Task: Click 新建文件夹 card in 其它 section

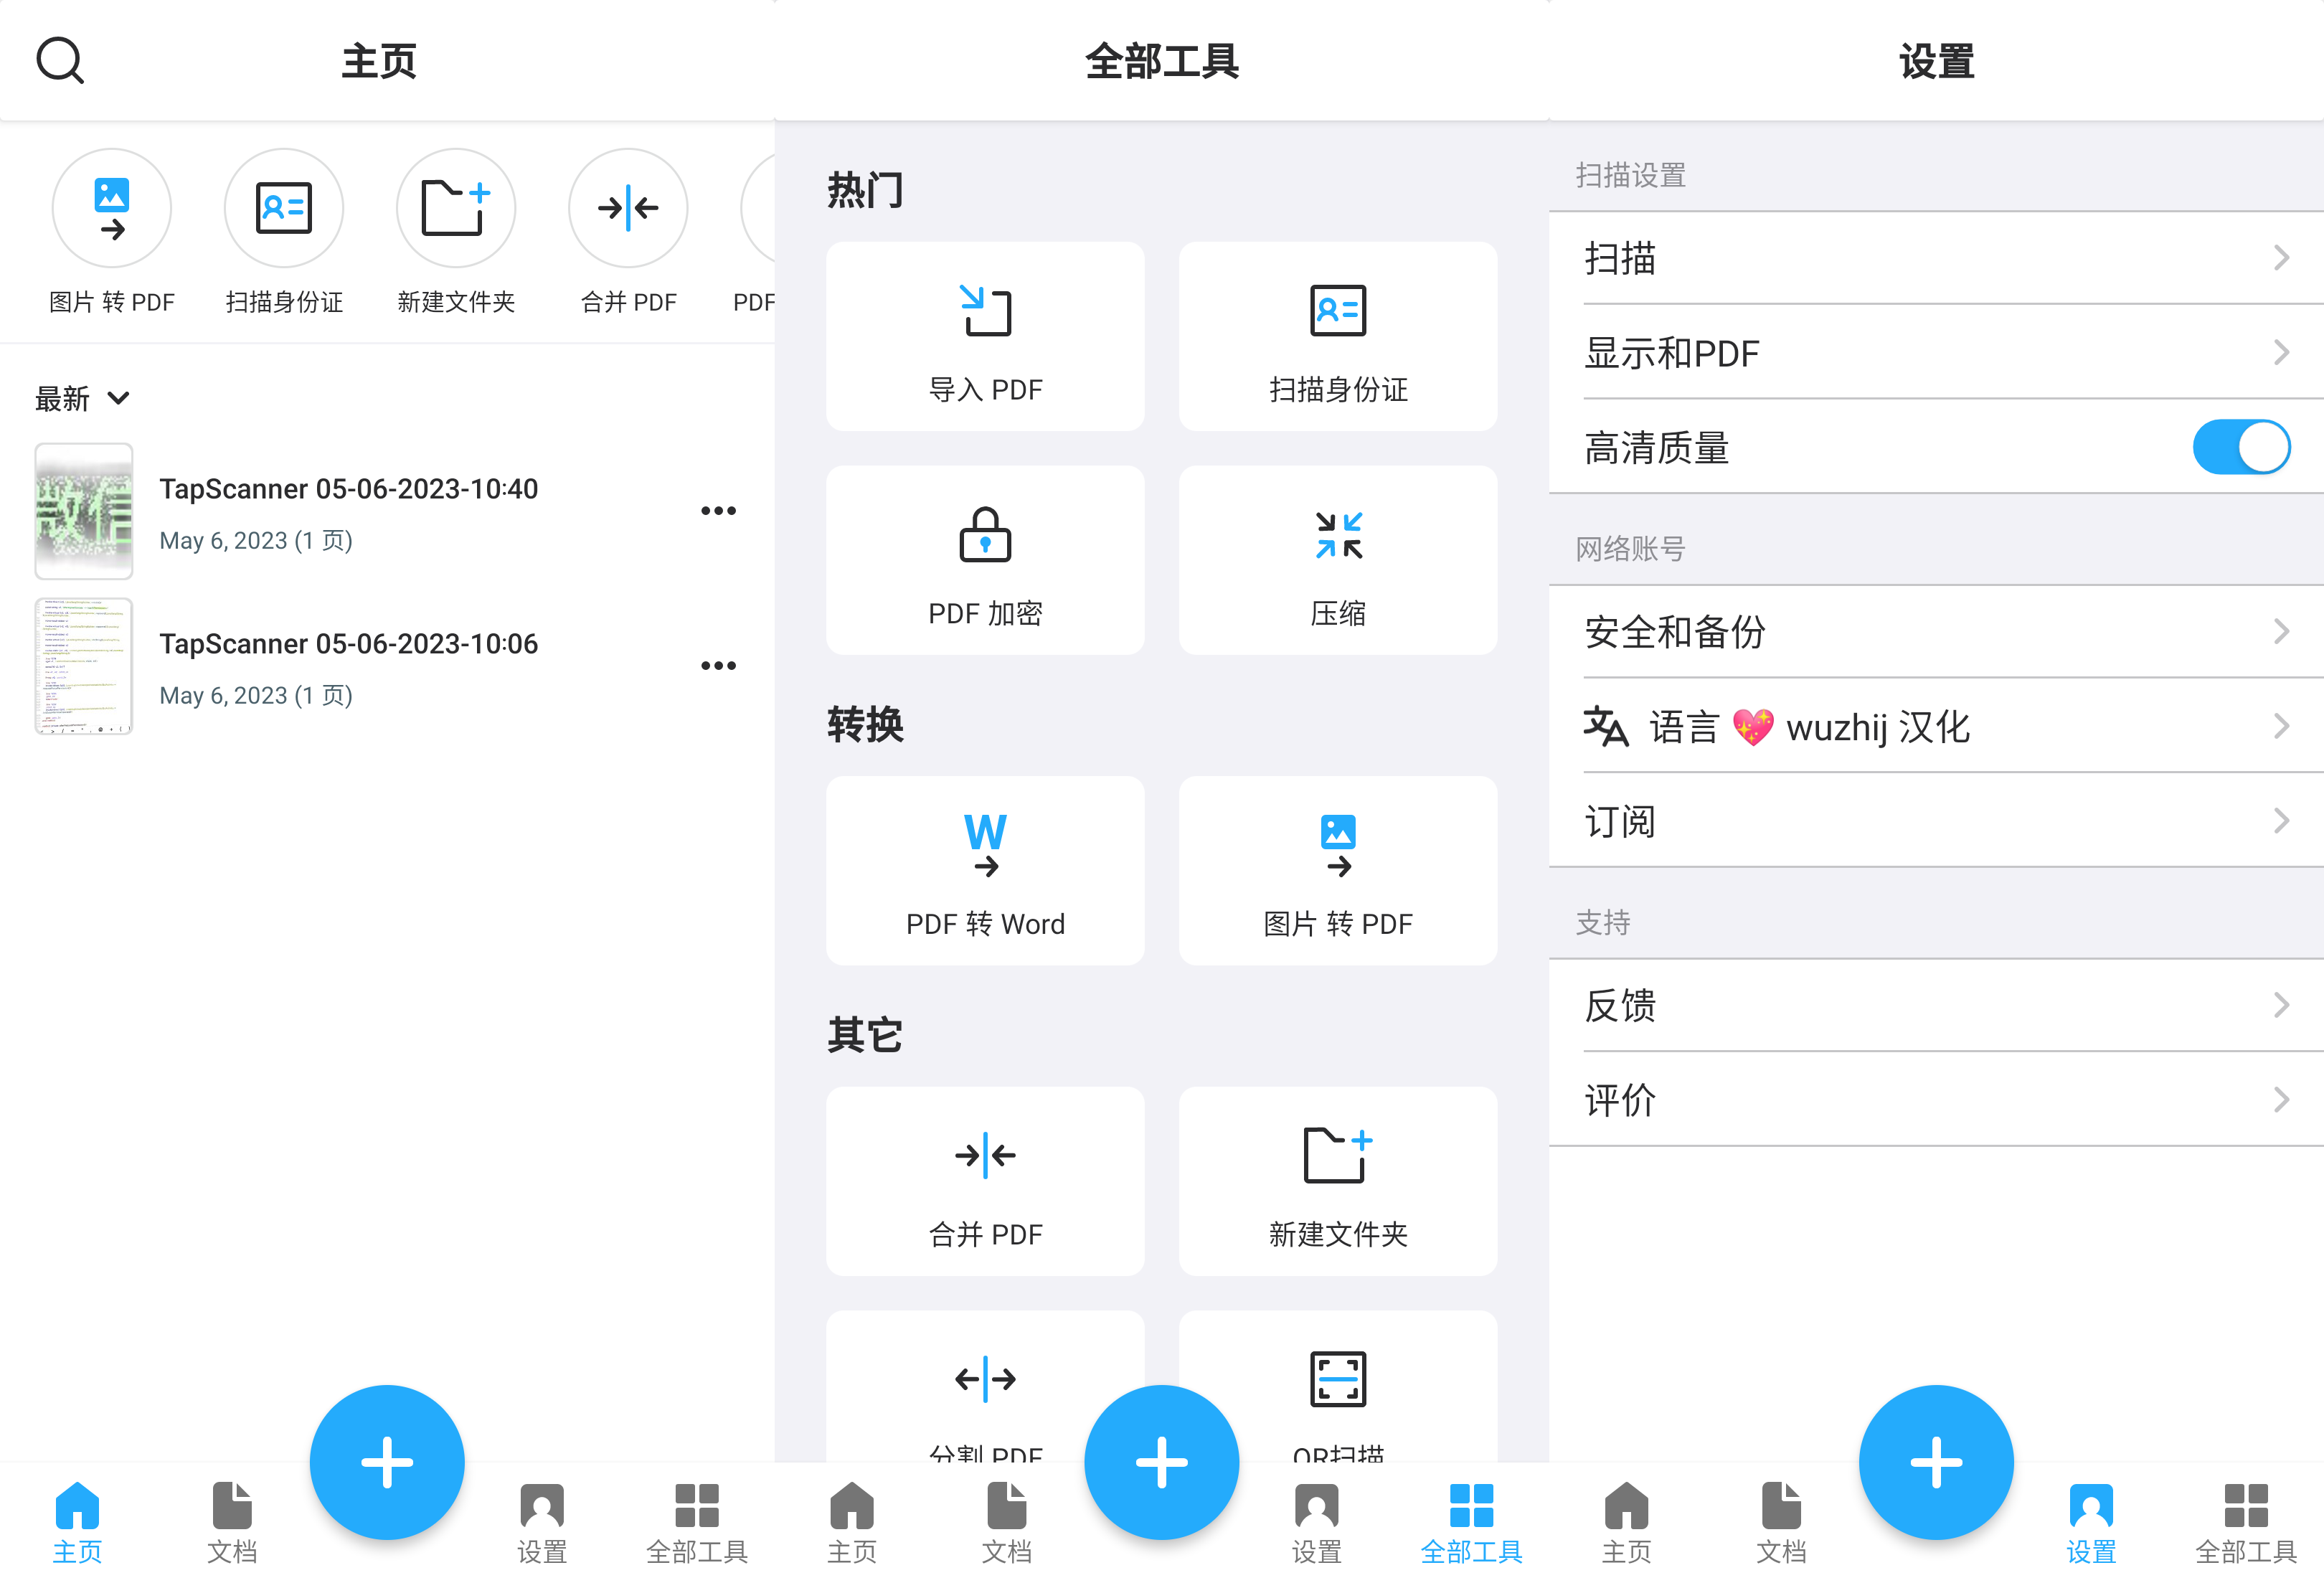Action: 1337,1180
